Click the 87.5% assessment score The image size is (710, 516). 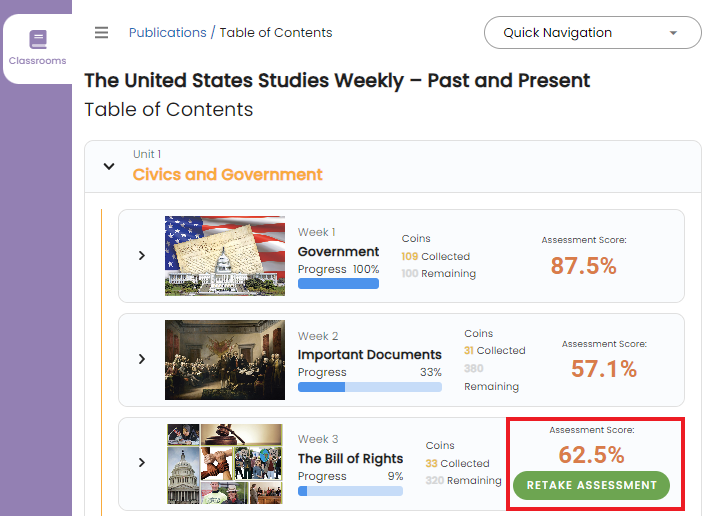[583, 265]
